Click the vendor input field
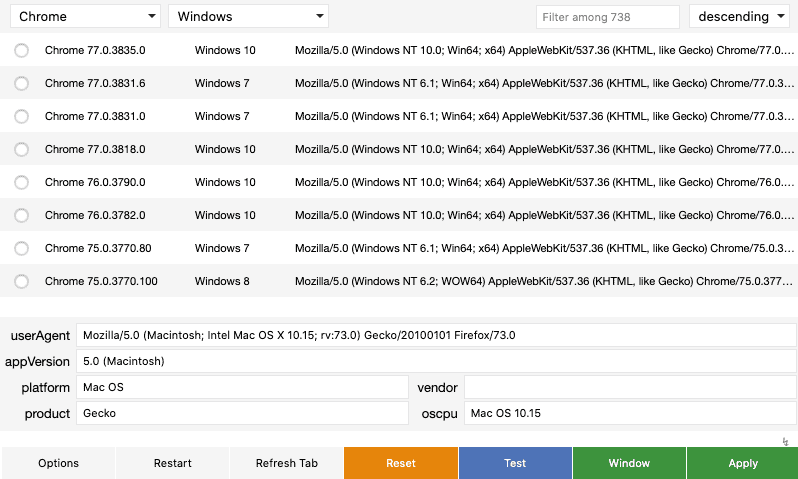The height and width of the screenshot is (479, 798). click(x=630, y=387)
